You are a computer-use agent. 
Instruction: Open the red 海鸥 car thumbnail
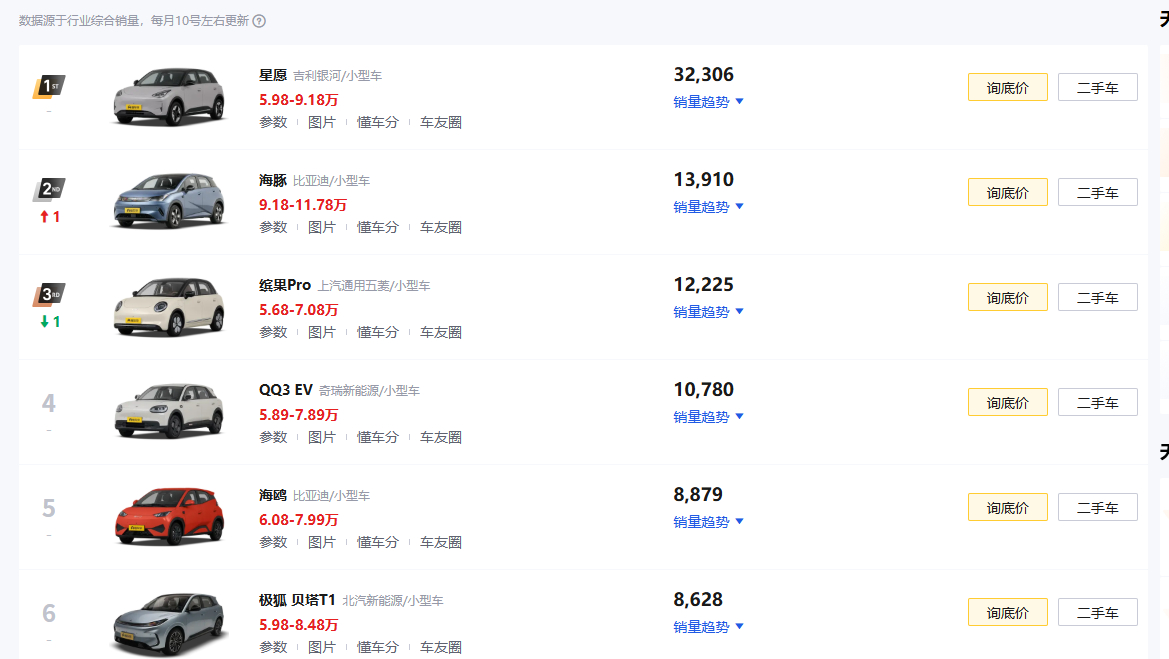click(x=169, y=516)
